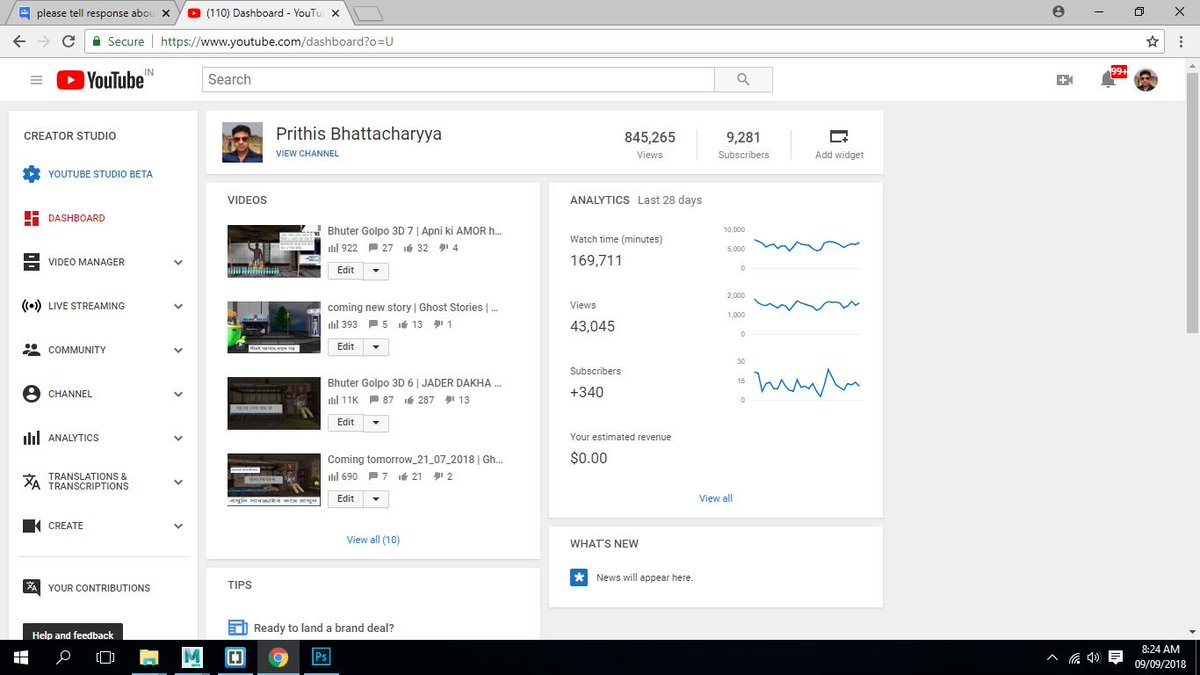Open the YouTube hamburger guide menu
The height and width of the screenshot is (675, 1200).
click(37, 80)
